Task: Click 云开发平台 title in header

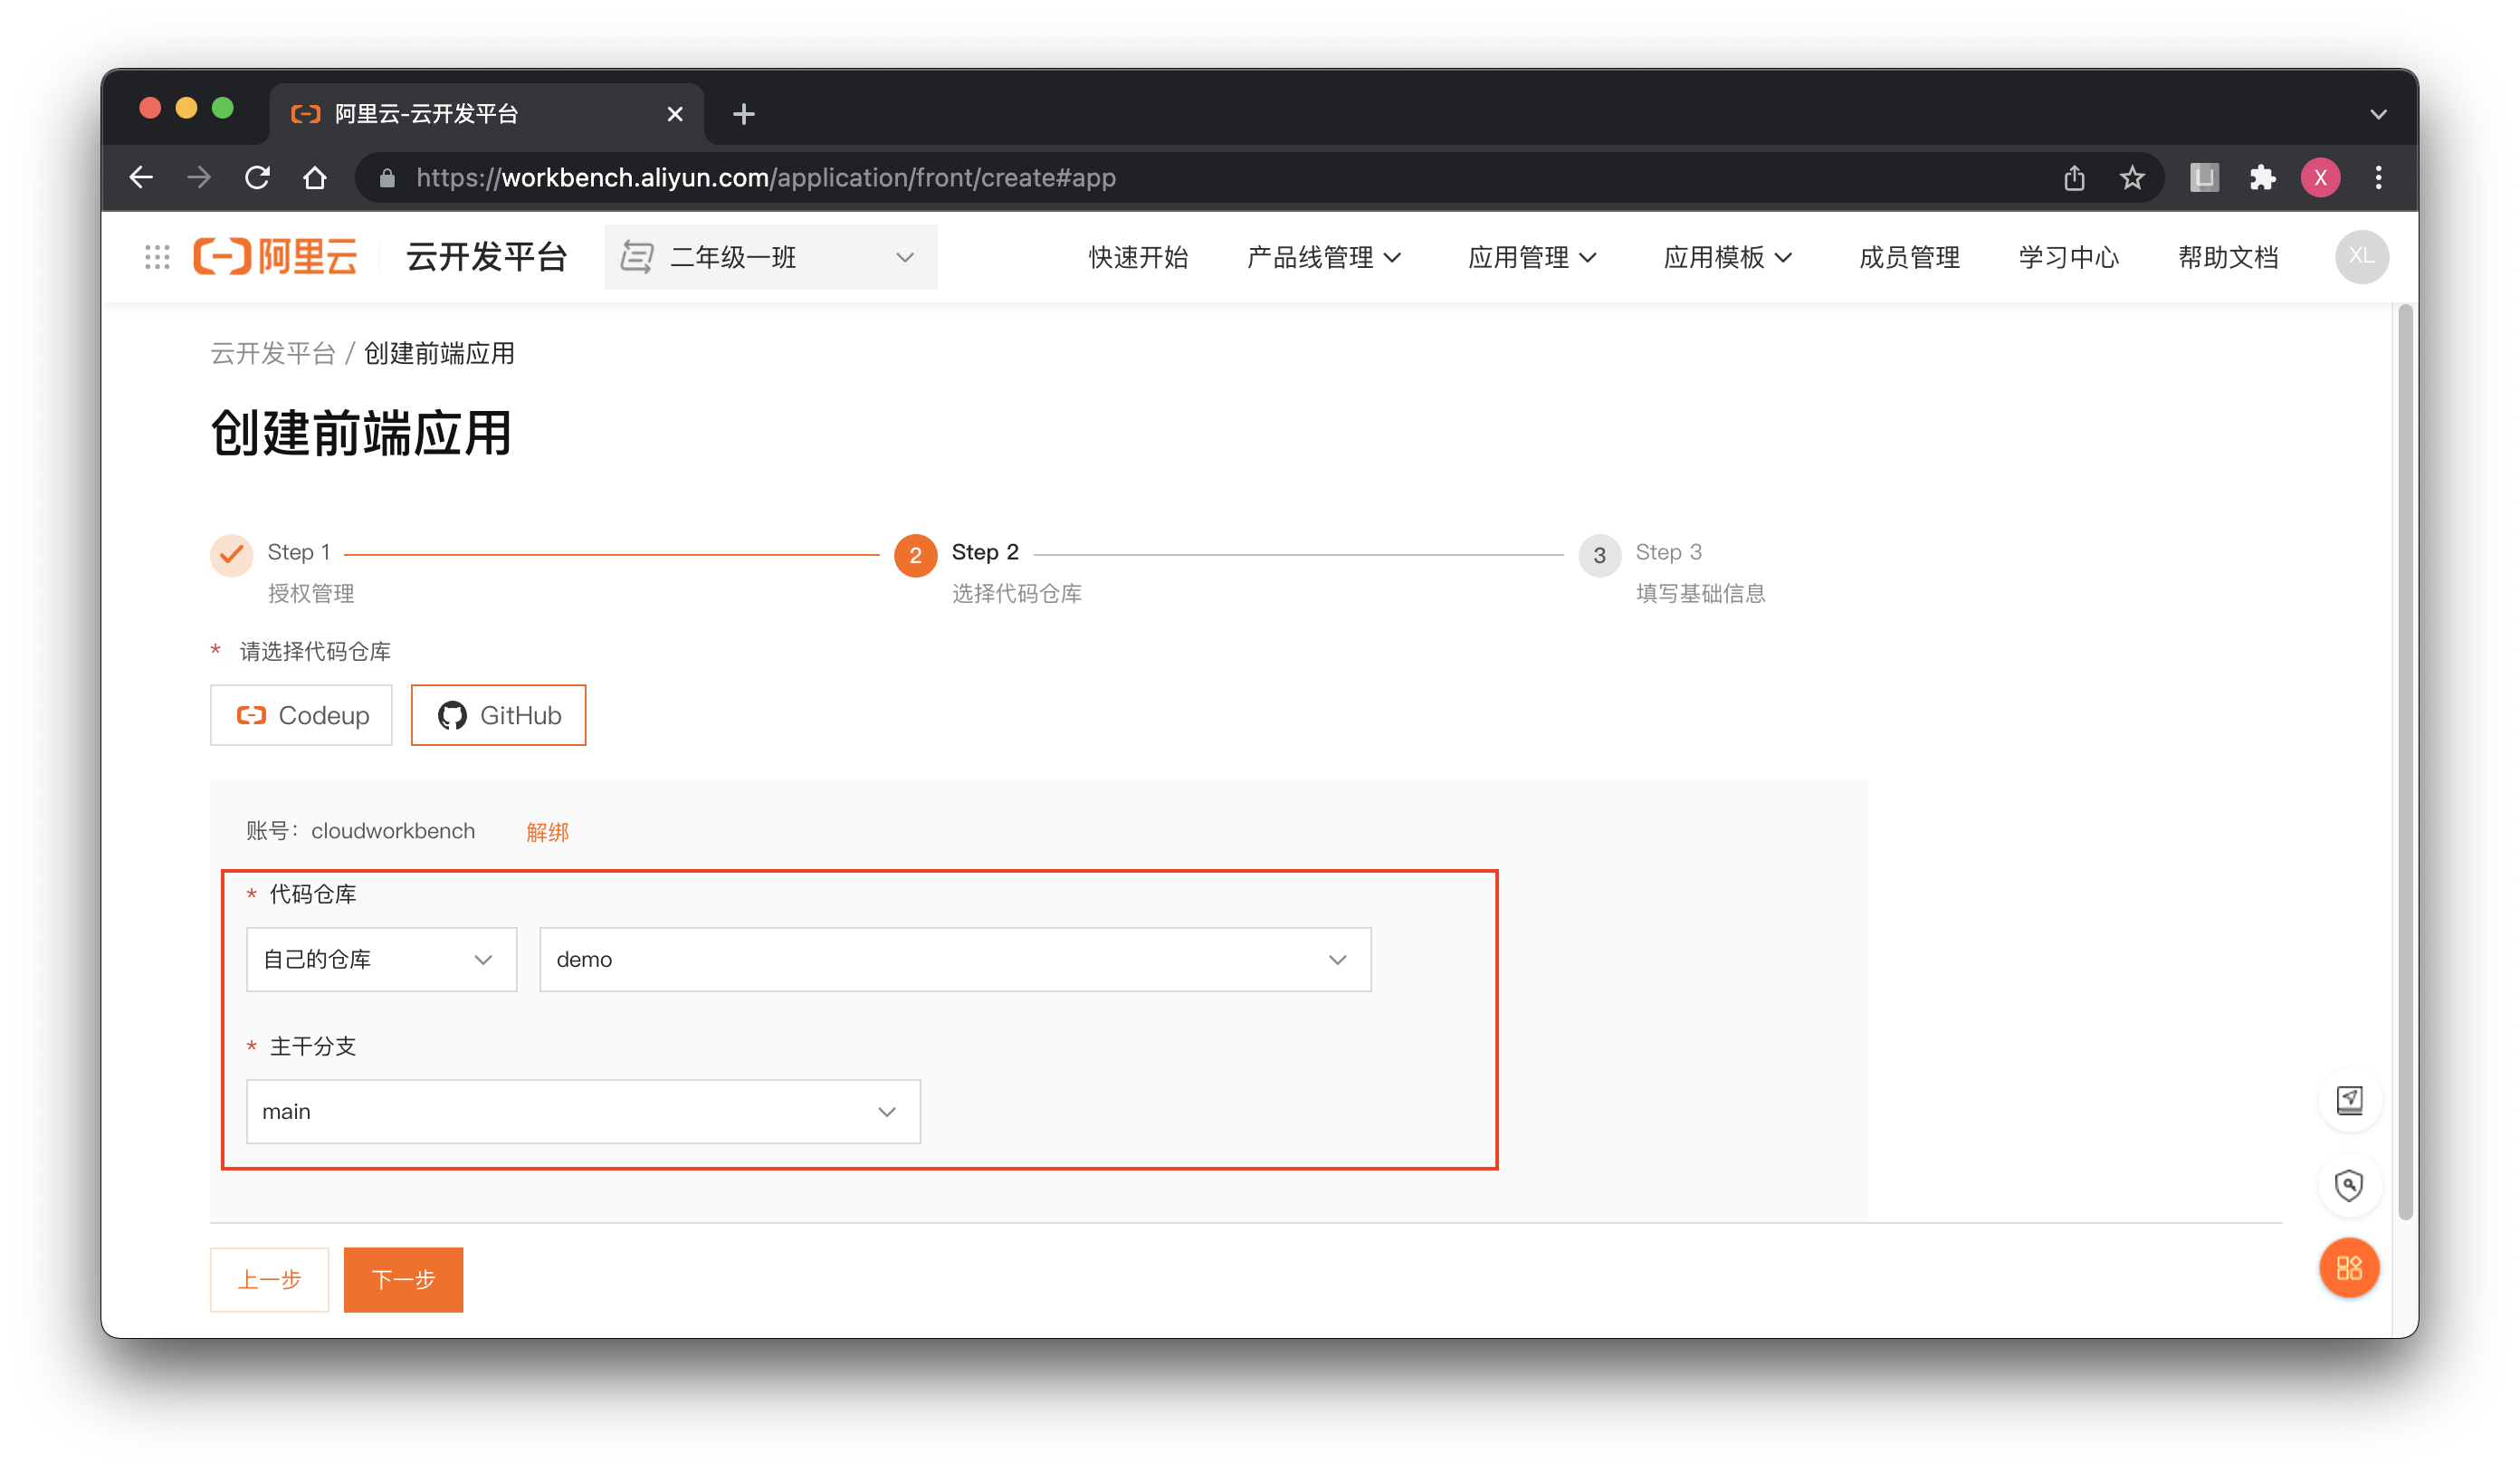Action: (x=487, y=257)
